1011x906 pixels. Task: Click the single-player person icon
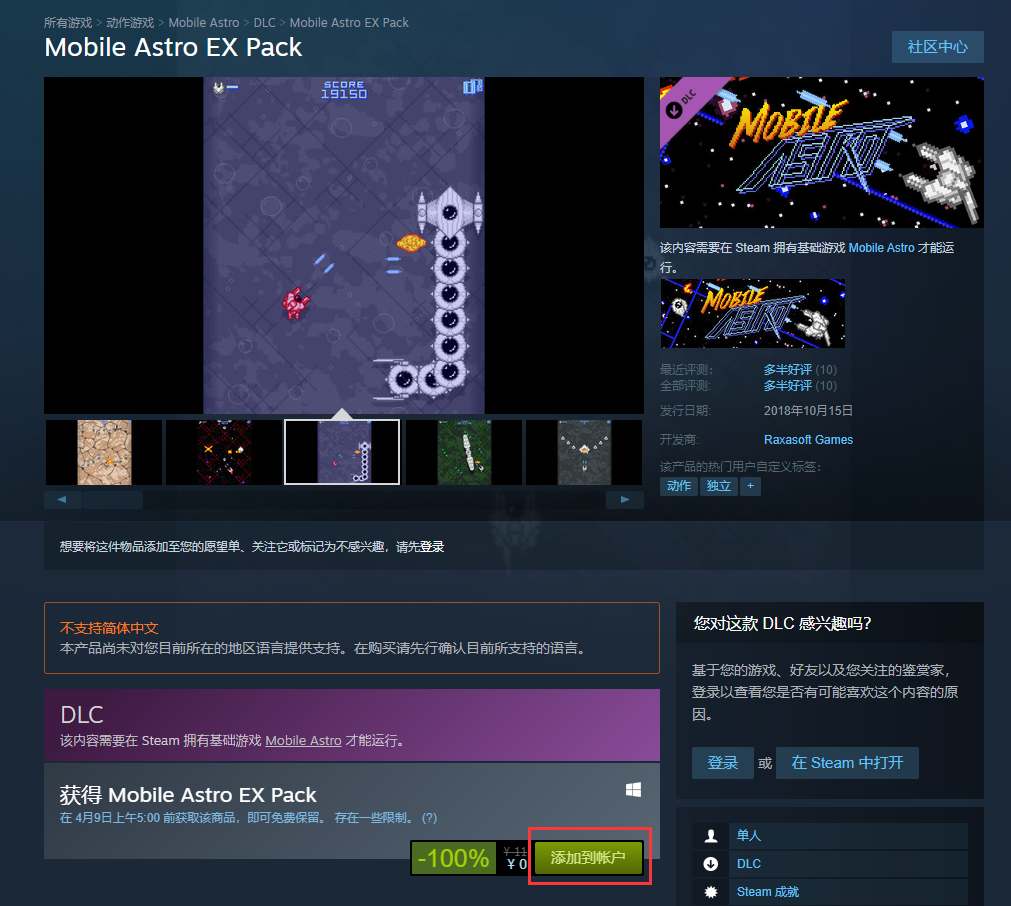711,836
